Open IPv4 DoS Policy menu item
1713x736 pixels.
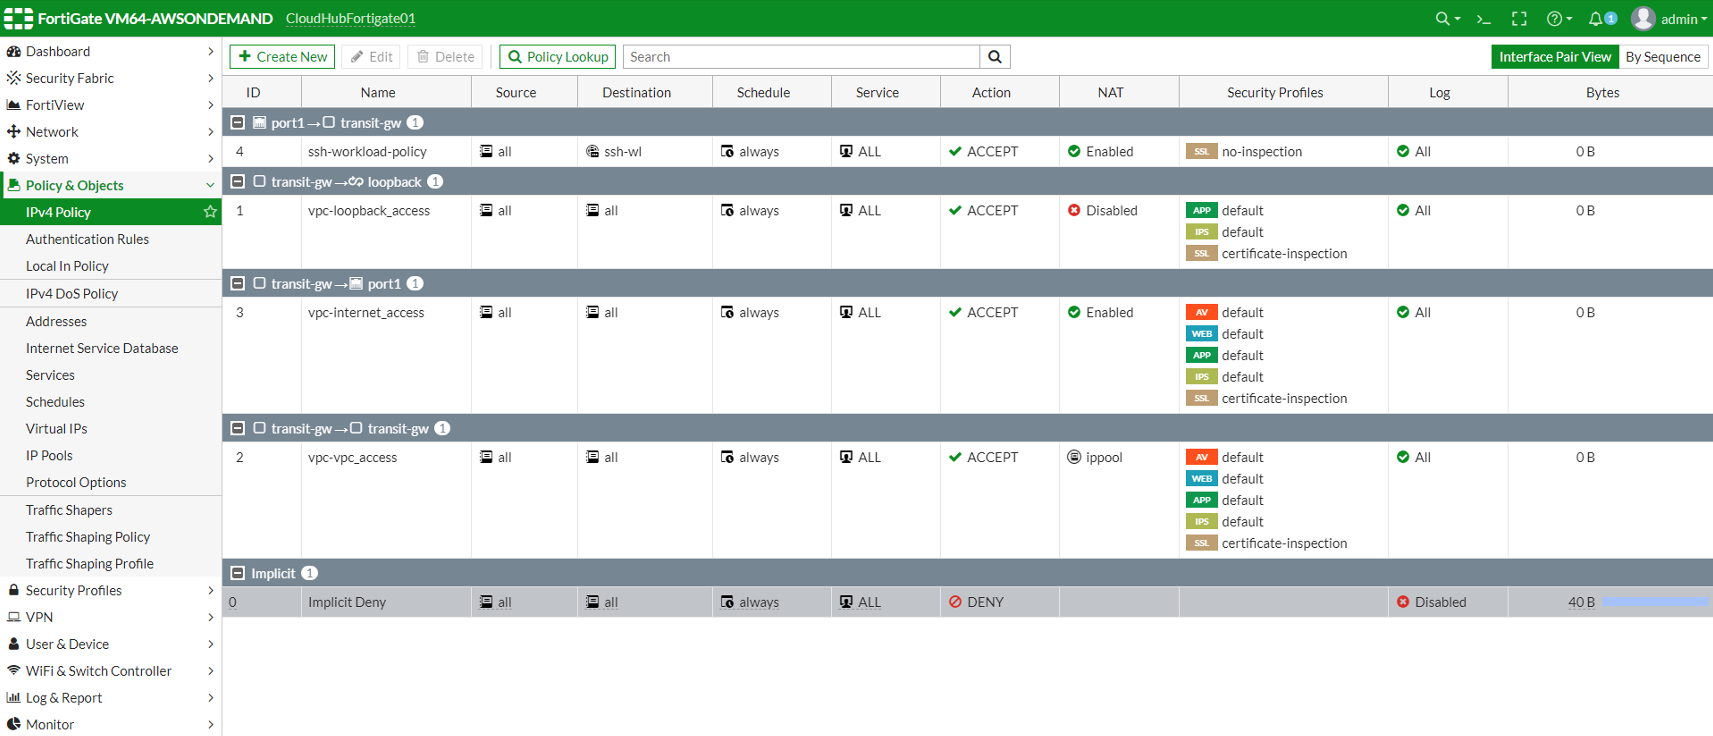[x=72, y=294]
